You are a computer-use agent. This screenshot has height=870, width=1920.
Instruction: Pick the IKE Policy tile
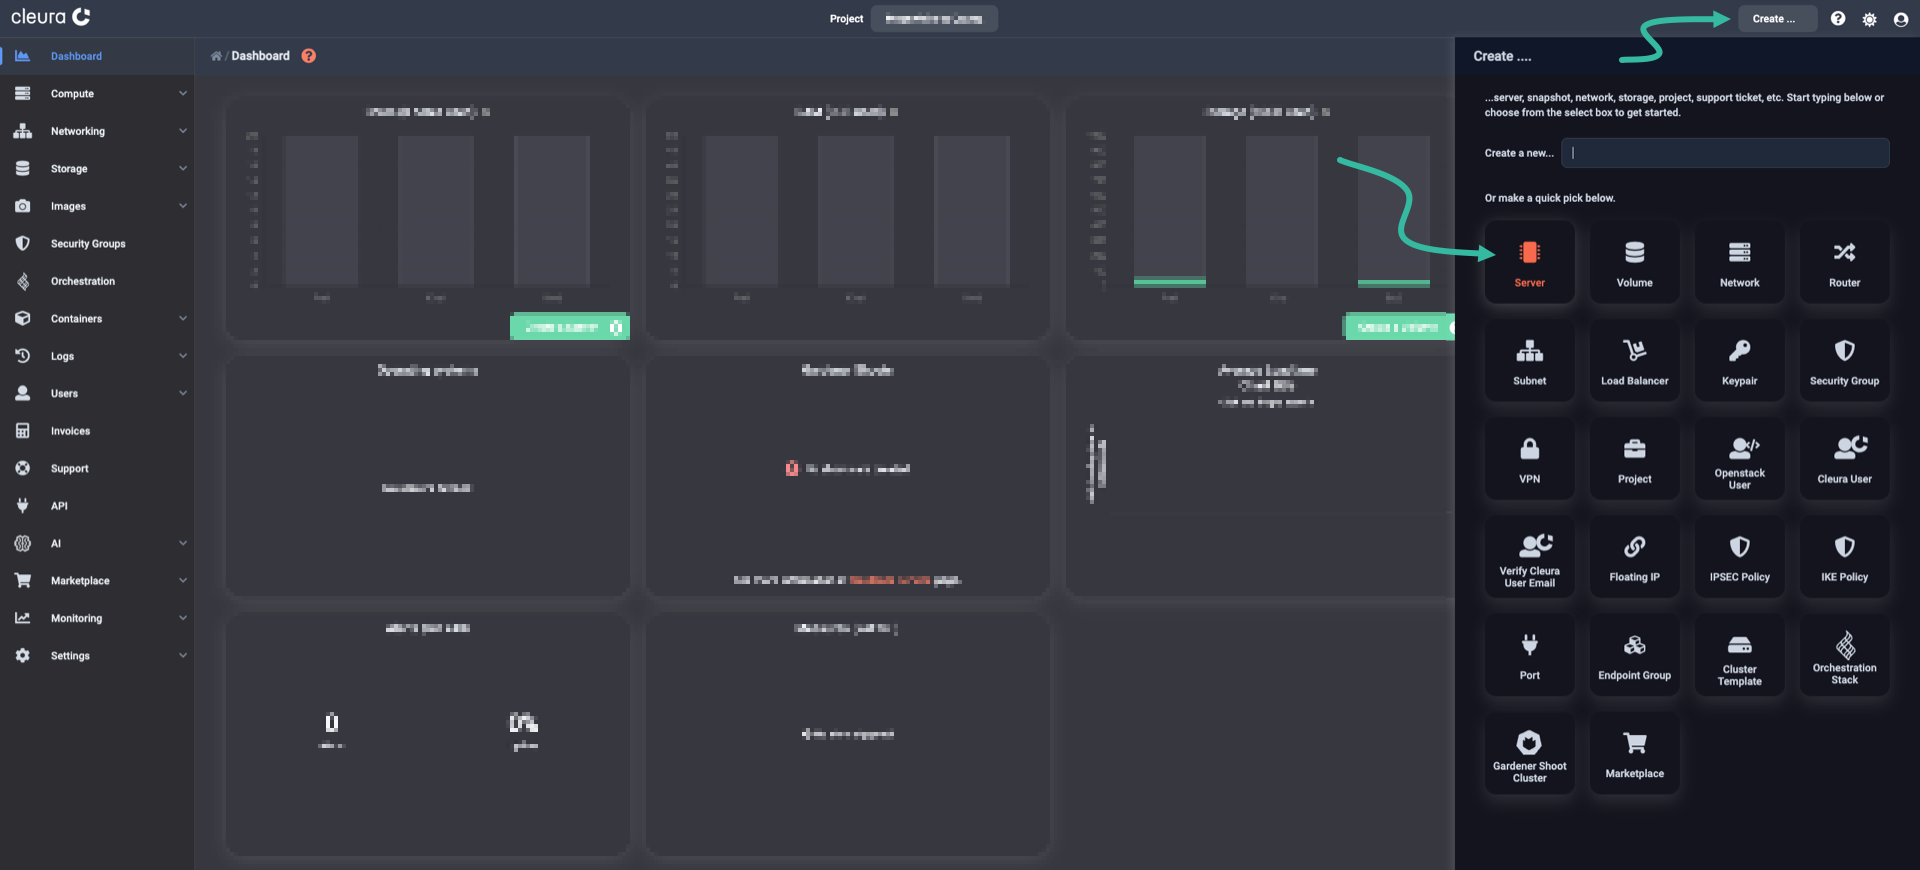pyautogui.click(x=1844, y=557)
